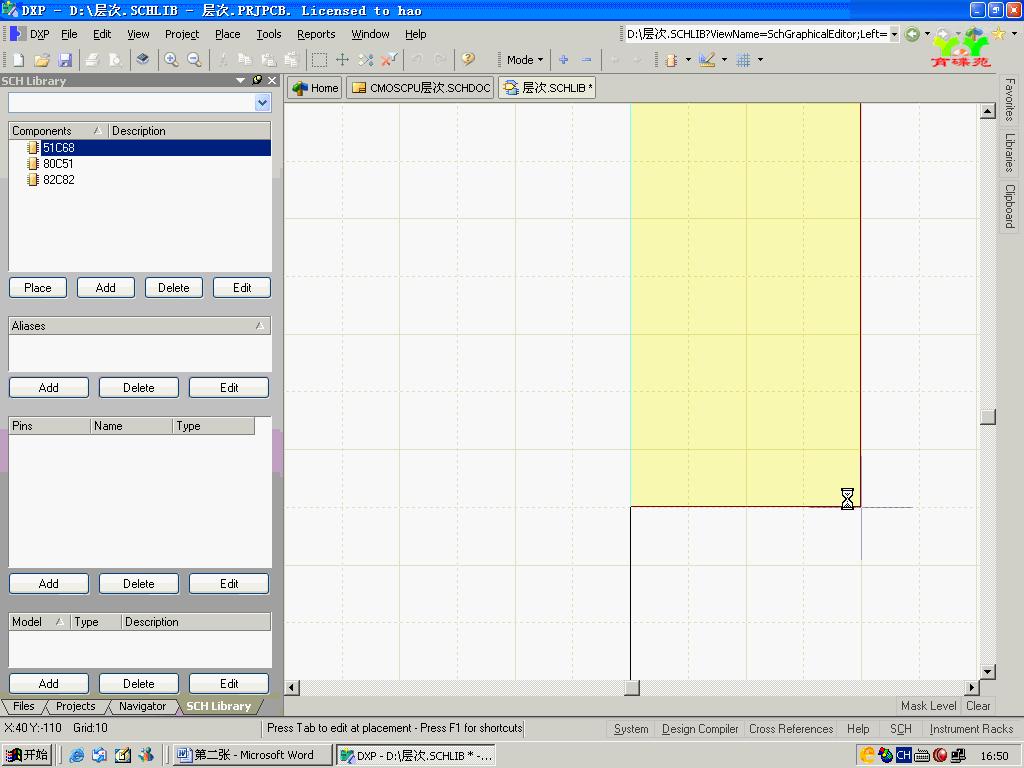
Task: Expand the address bar dropdown
Action: tap(894, 34)
